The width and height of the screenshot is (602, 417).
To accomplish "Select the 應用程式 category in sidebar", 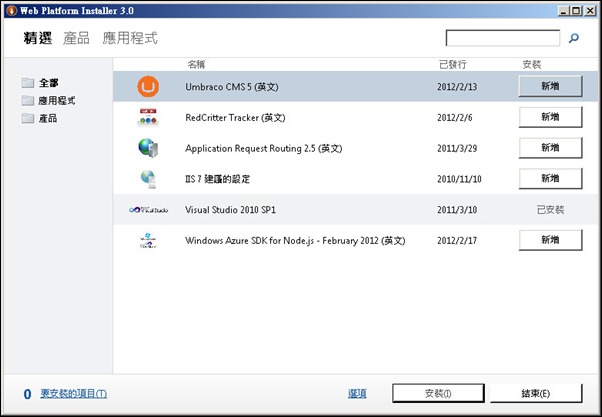I will click(x=56, y=101).
